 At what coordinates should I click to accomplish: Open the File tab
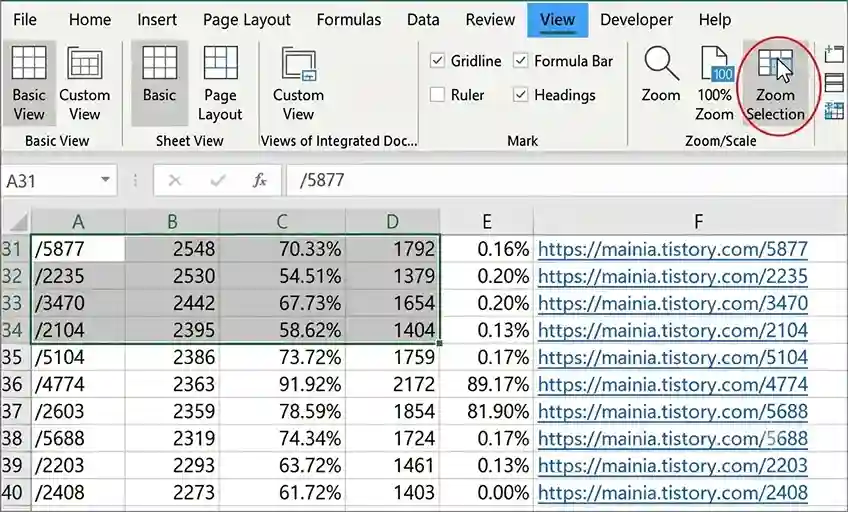click(25, 20)
